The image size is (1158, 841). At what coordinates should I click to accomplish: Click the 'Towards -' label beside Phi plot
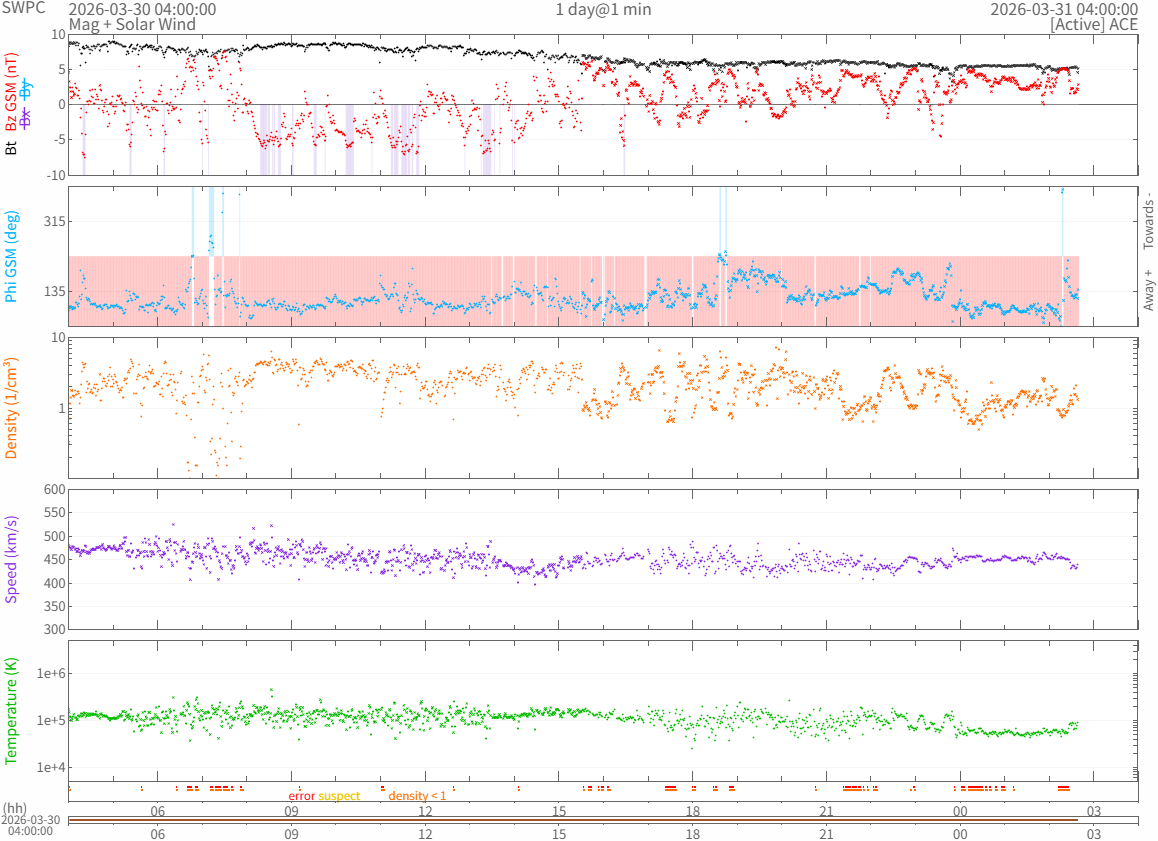click(1149, 220)
